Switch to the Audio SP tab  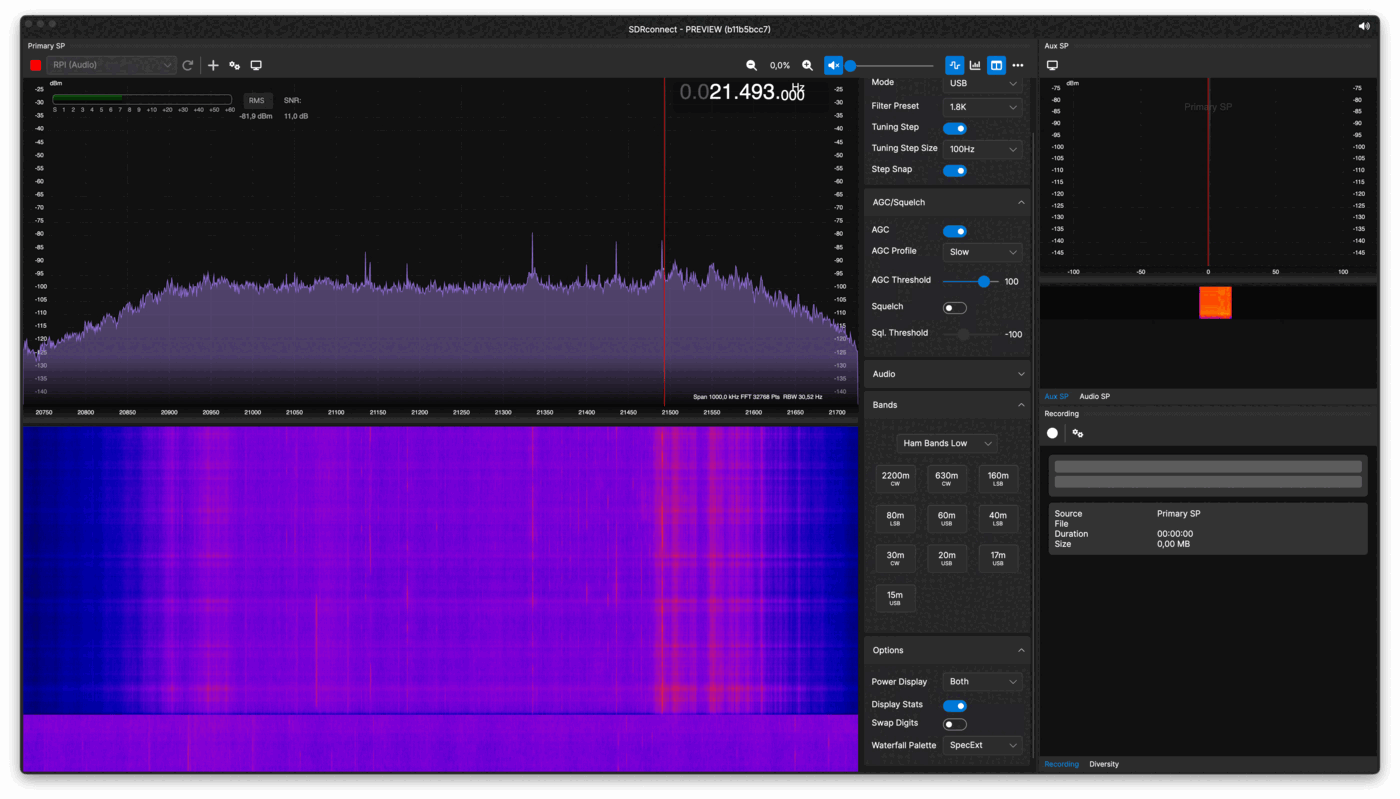pos(1094,397)
